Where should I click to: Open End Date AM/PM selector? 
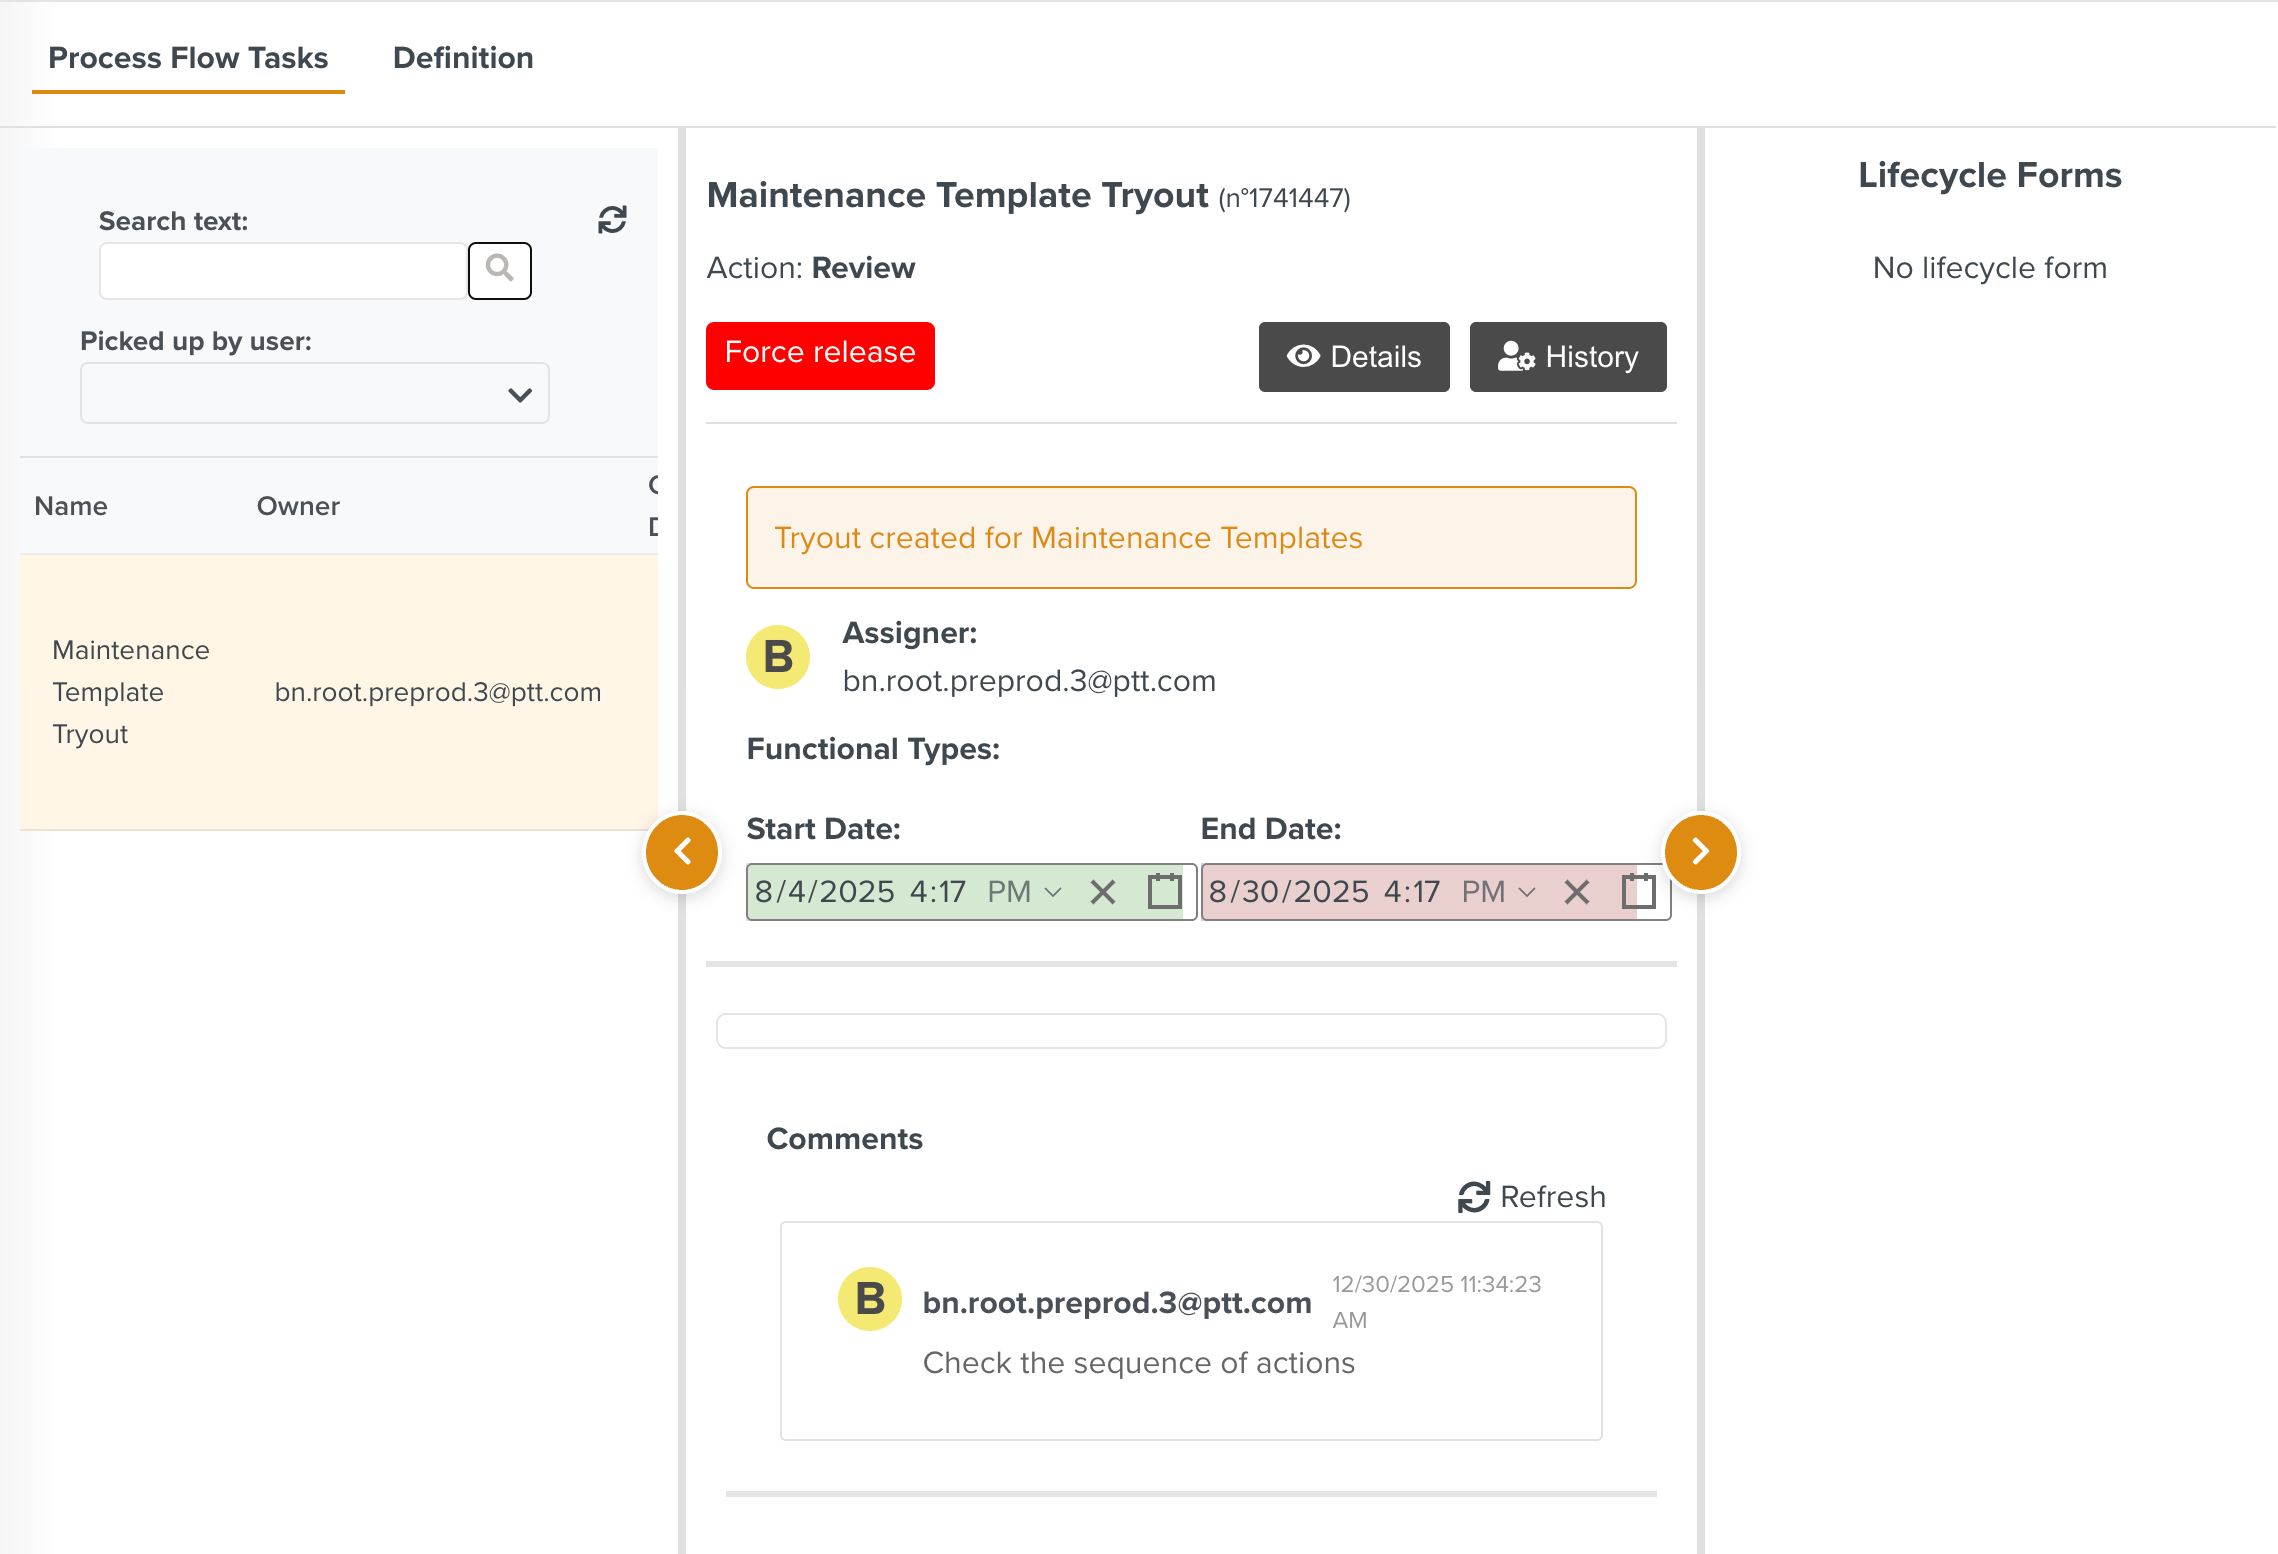(x=1498, y=891)
